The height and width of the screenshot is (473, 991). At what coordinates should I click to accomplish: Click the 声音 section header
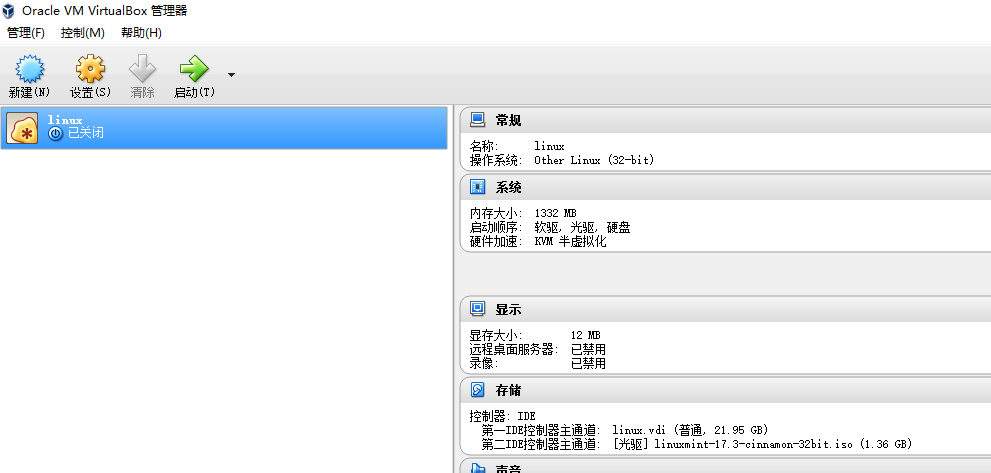click(x=726, y=467)
